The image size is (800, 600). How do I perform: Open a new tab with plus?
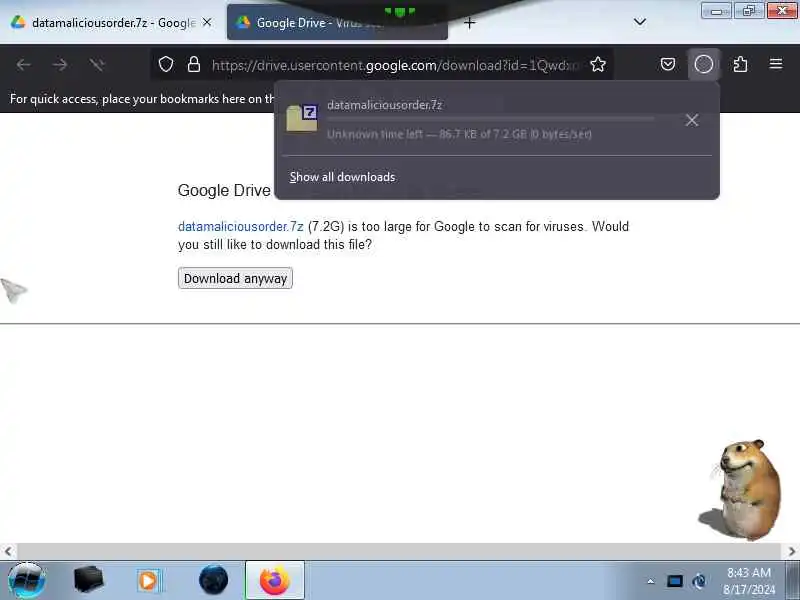(x=469, y=23)
